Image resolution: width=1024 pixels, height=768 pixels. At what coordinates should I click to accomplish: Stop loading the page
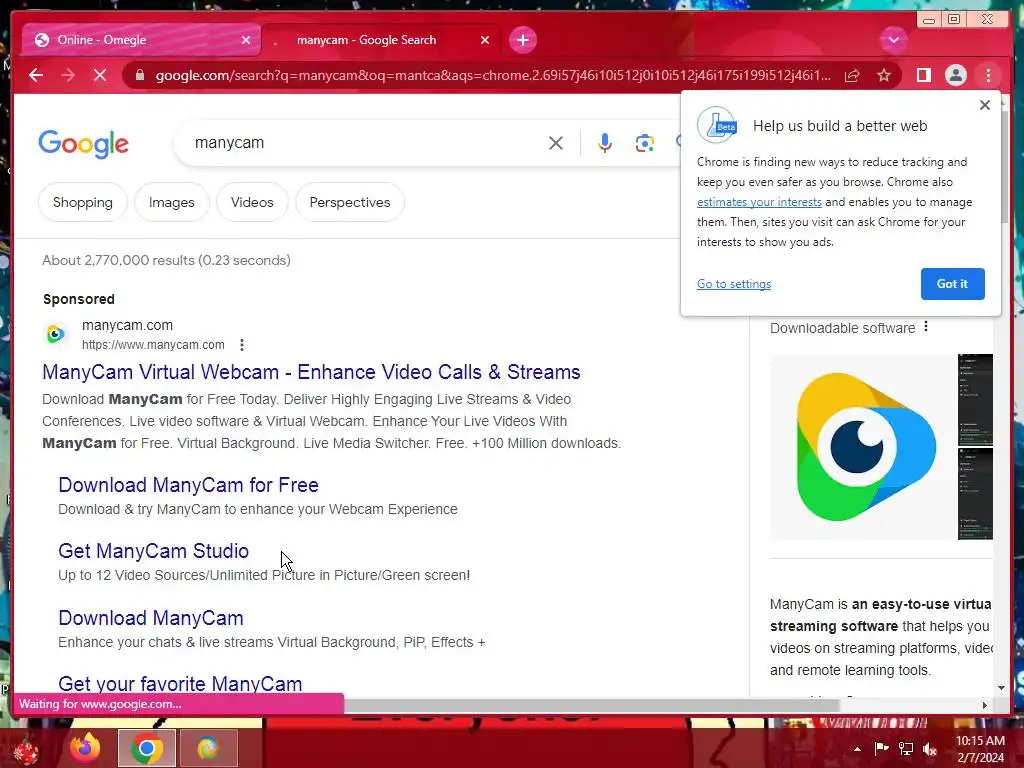point(100,75)
